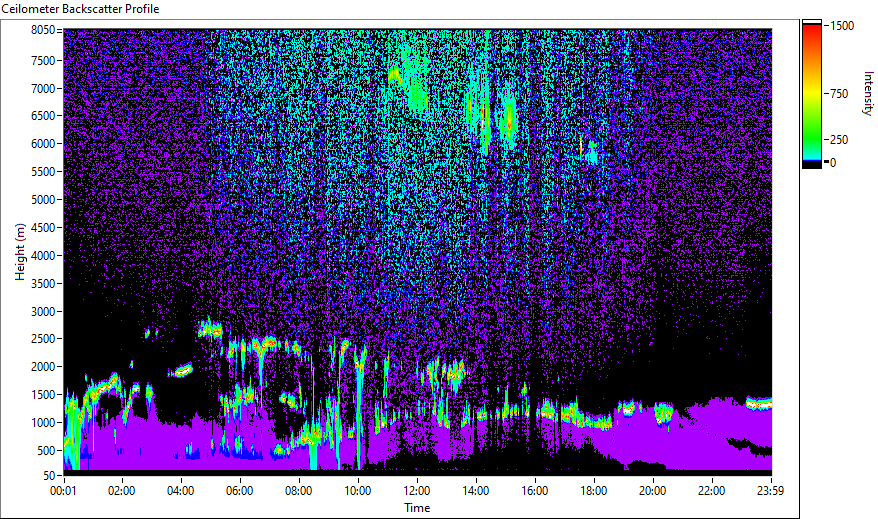878x519 pixels.
Task: Click the 10:00 time axis label
Action: pos(357,491)
